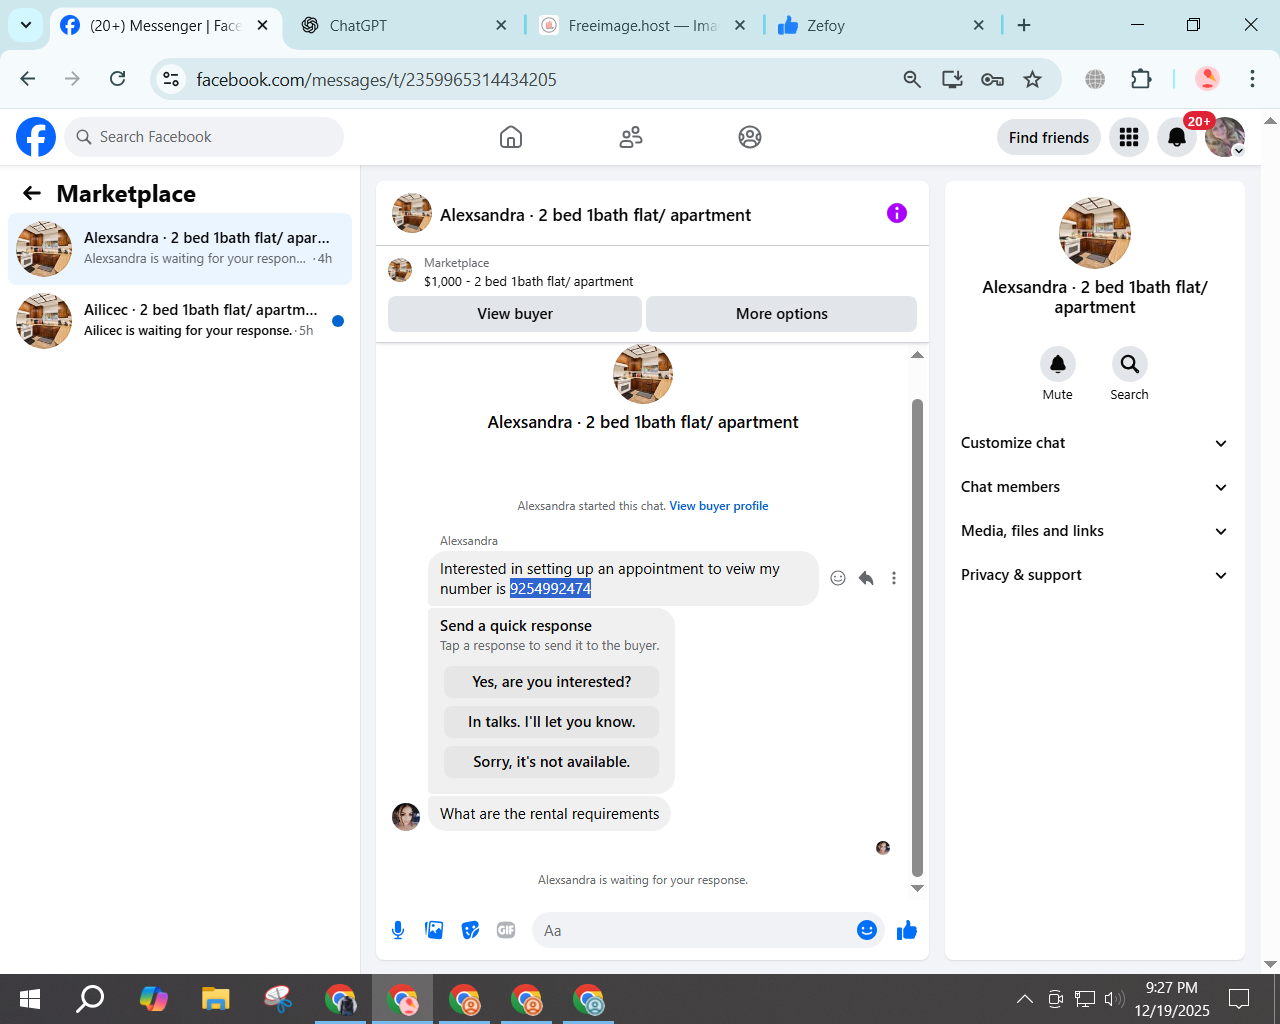Image resolution: width=1280 pixels, height=1024 pixels.
Task: Show hidden icons in the system tray
Action: [1025, 998]
